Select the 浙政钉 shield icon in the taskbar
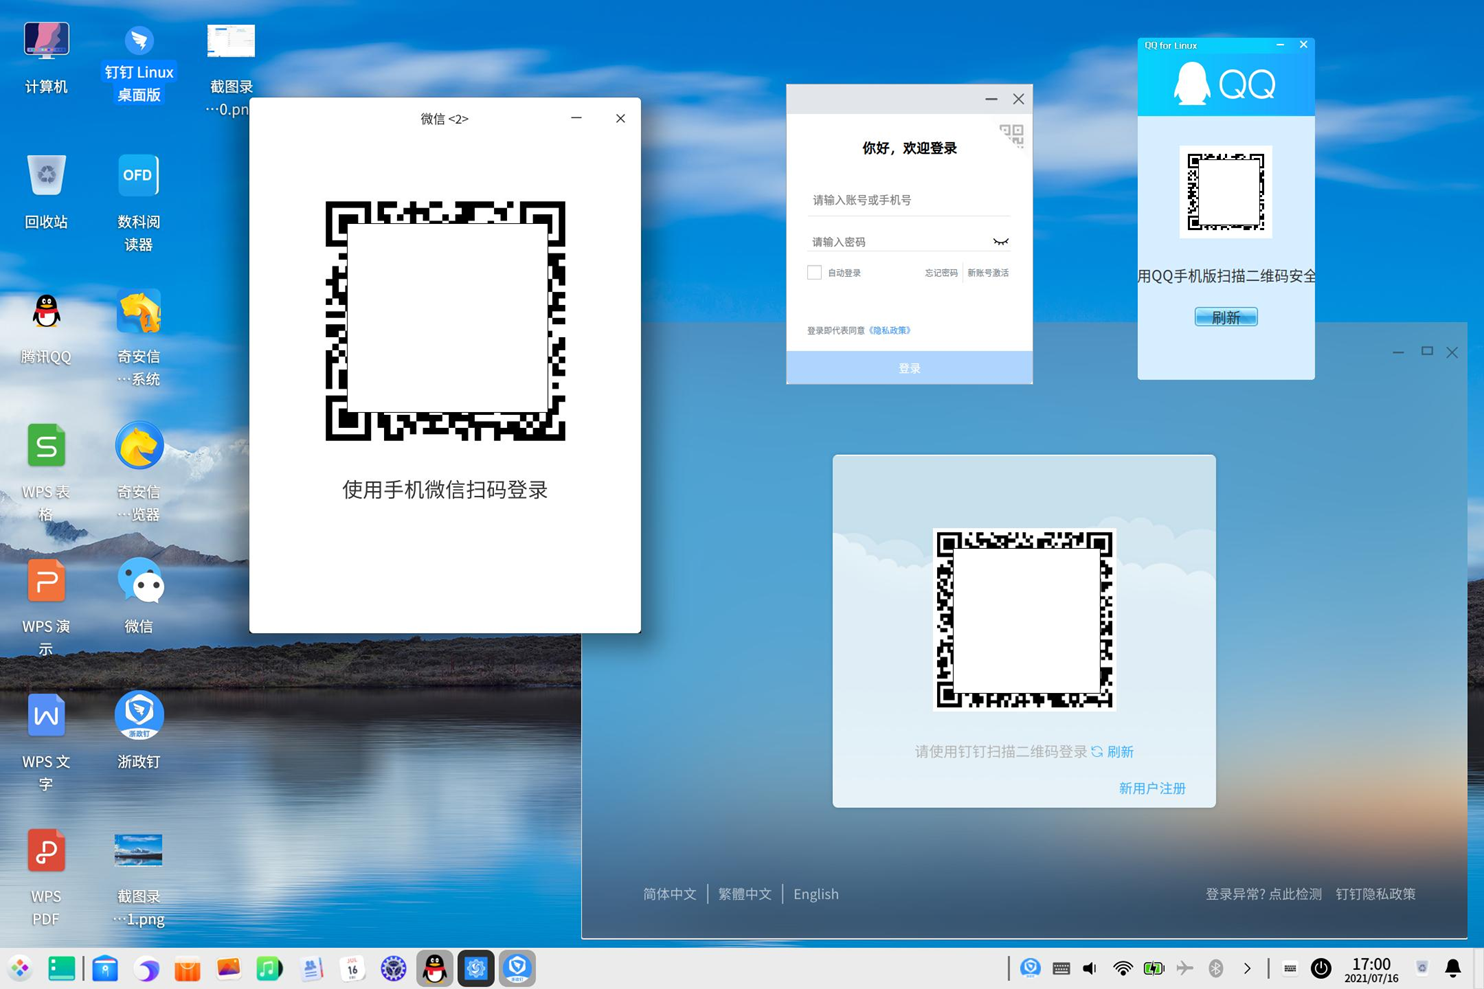 (517, 968)
